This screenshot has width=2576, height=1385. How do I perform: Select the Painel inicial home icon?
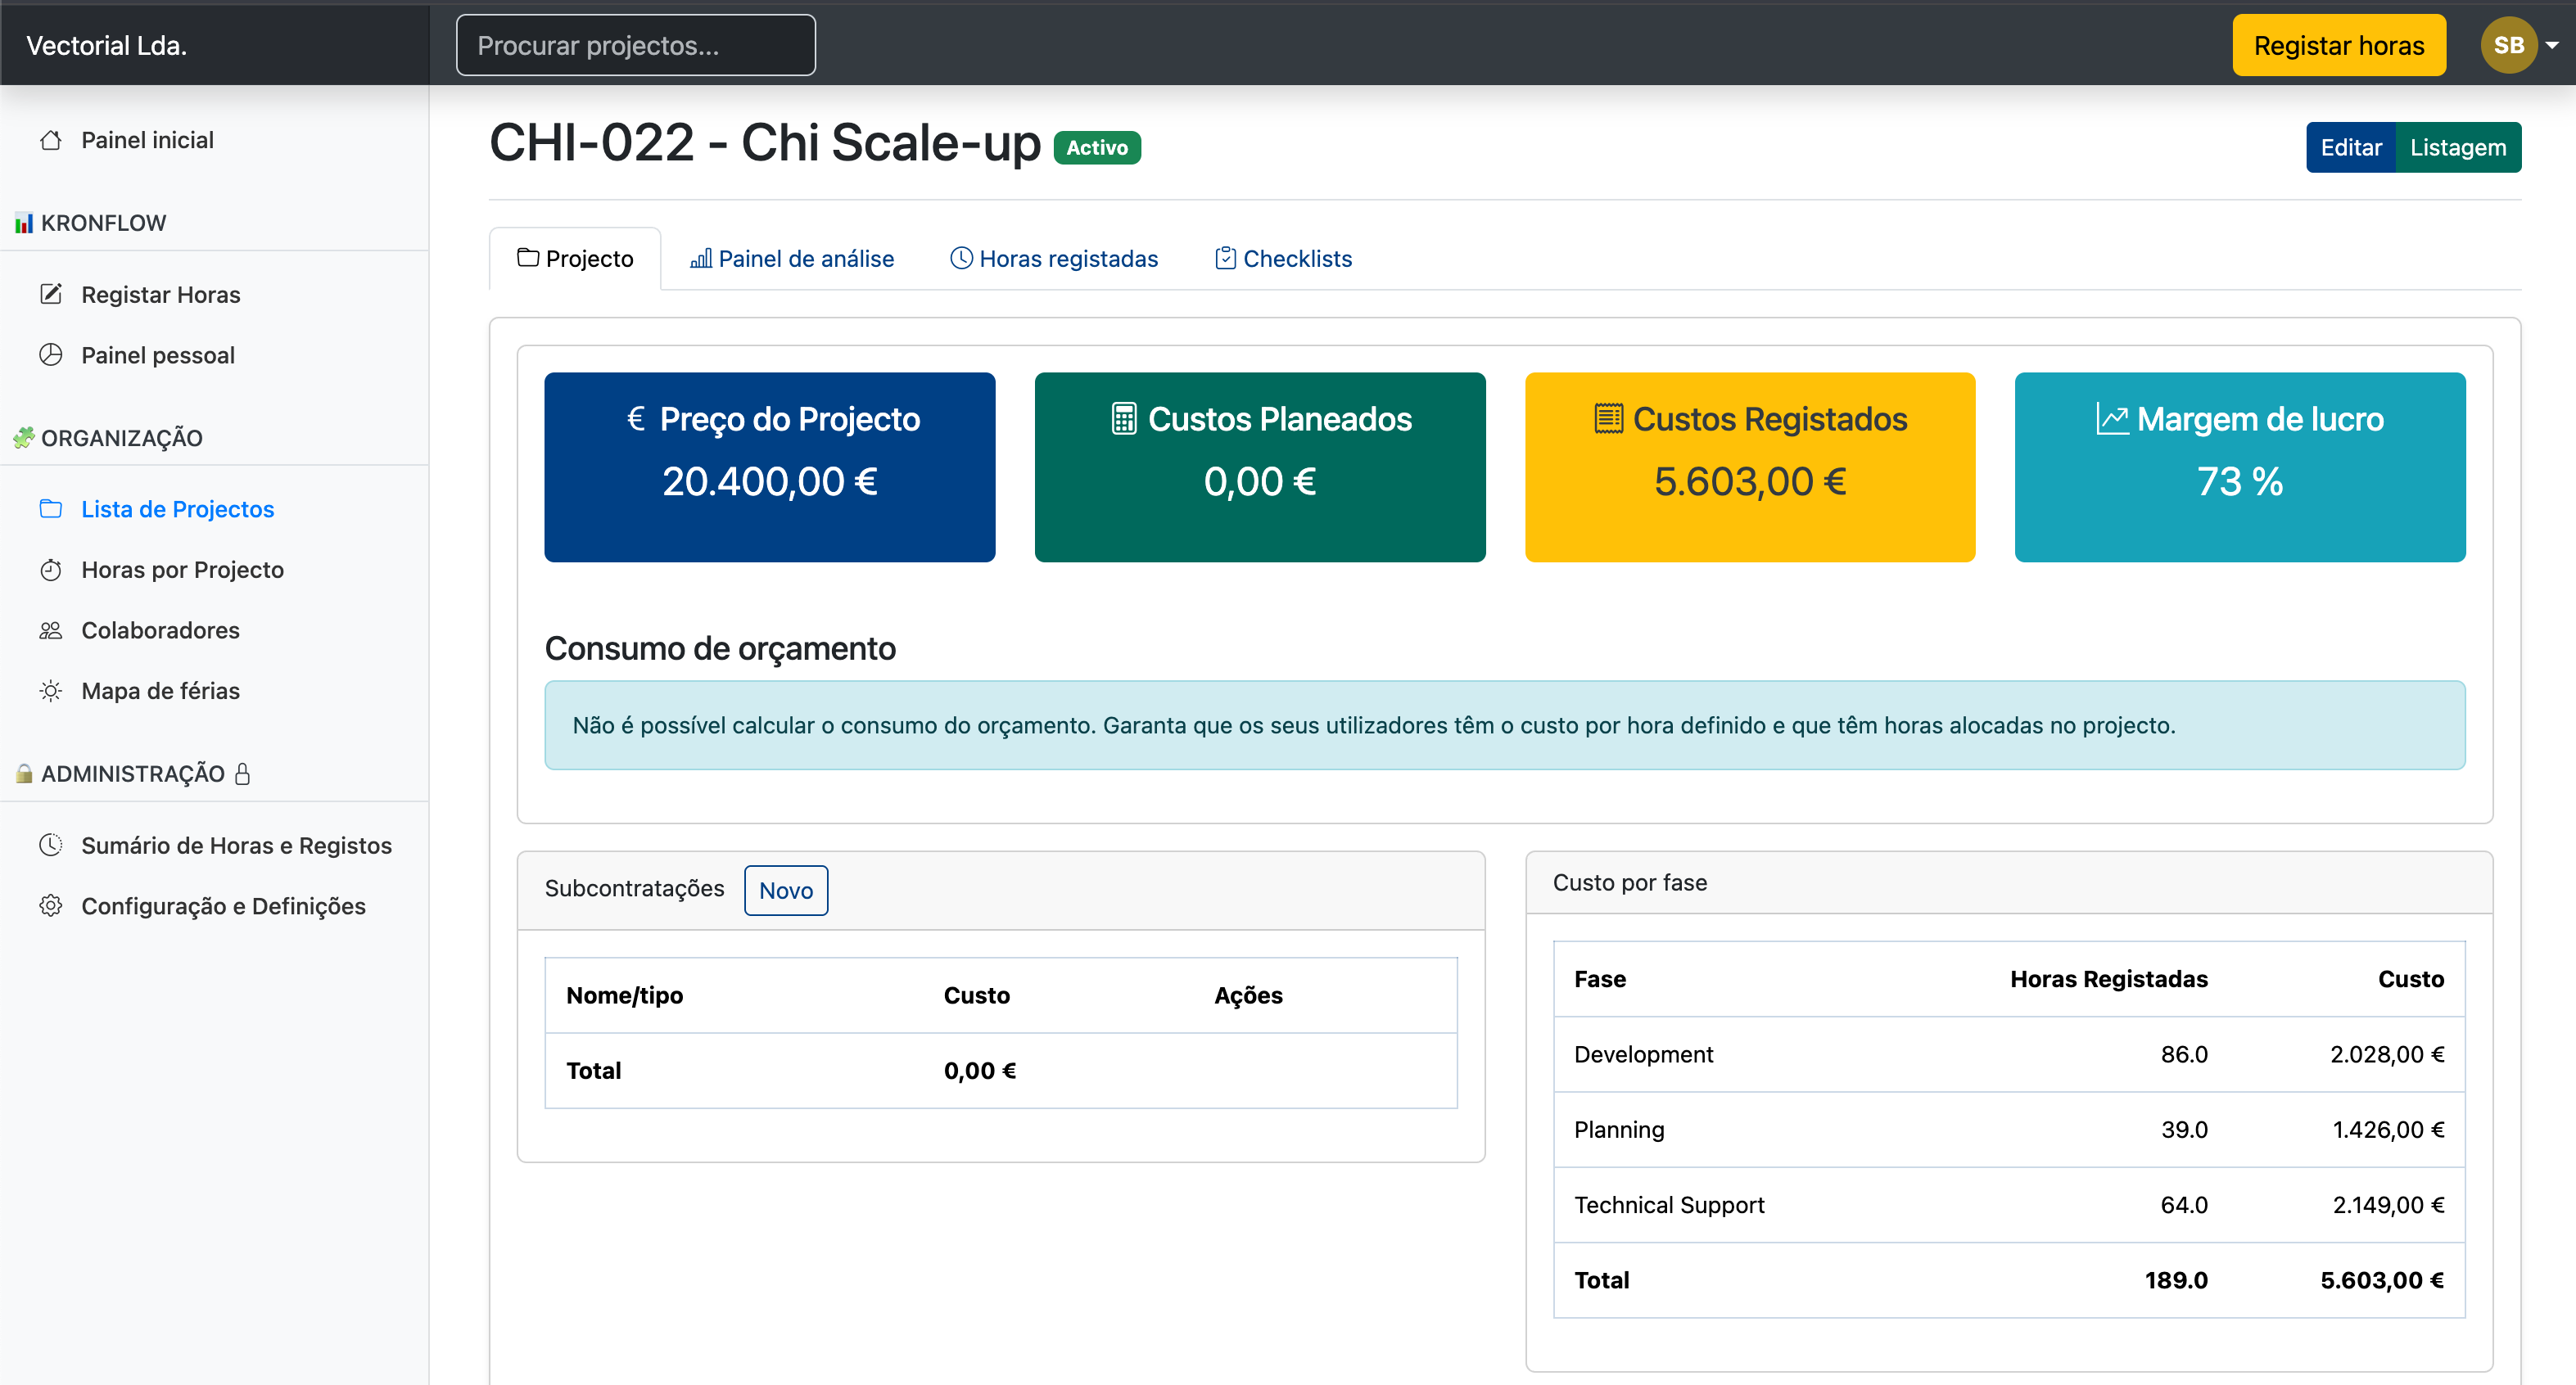pyautogui.click(x=52, y=140)
